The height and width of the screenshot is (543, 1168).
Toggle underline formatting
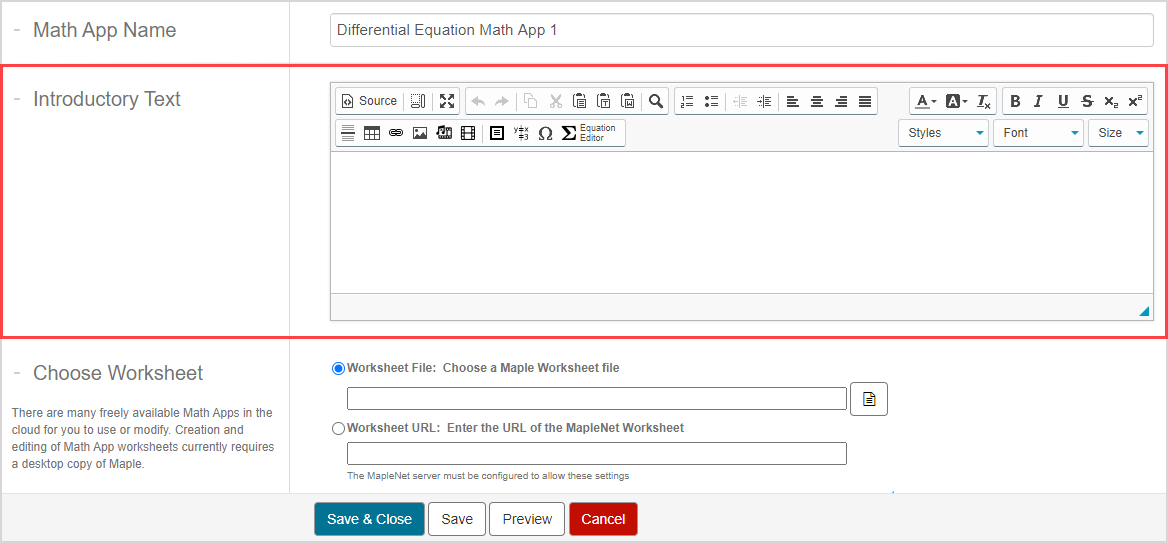point(1063,101)
